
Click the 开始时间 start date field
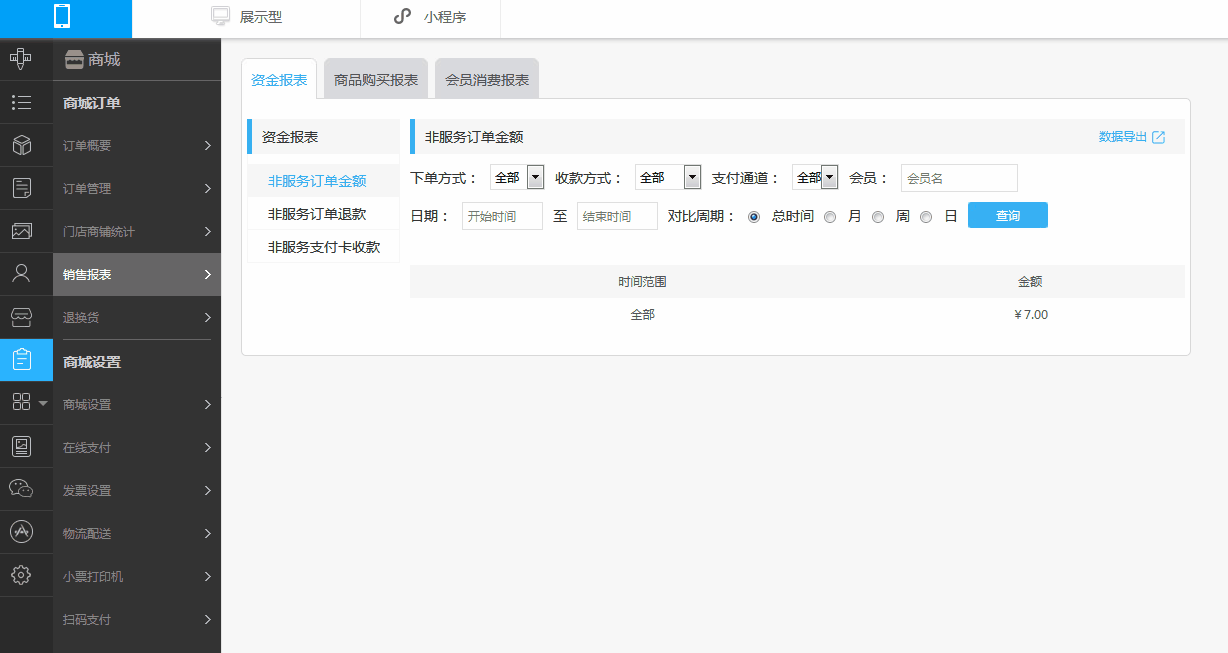pos(502,216)
